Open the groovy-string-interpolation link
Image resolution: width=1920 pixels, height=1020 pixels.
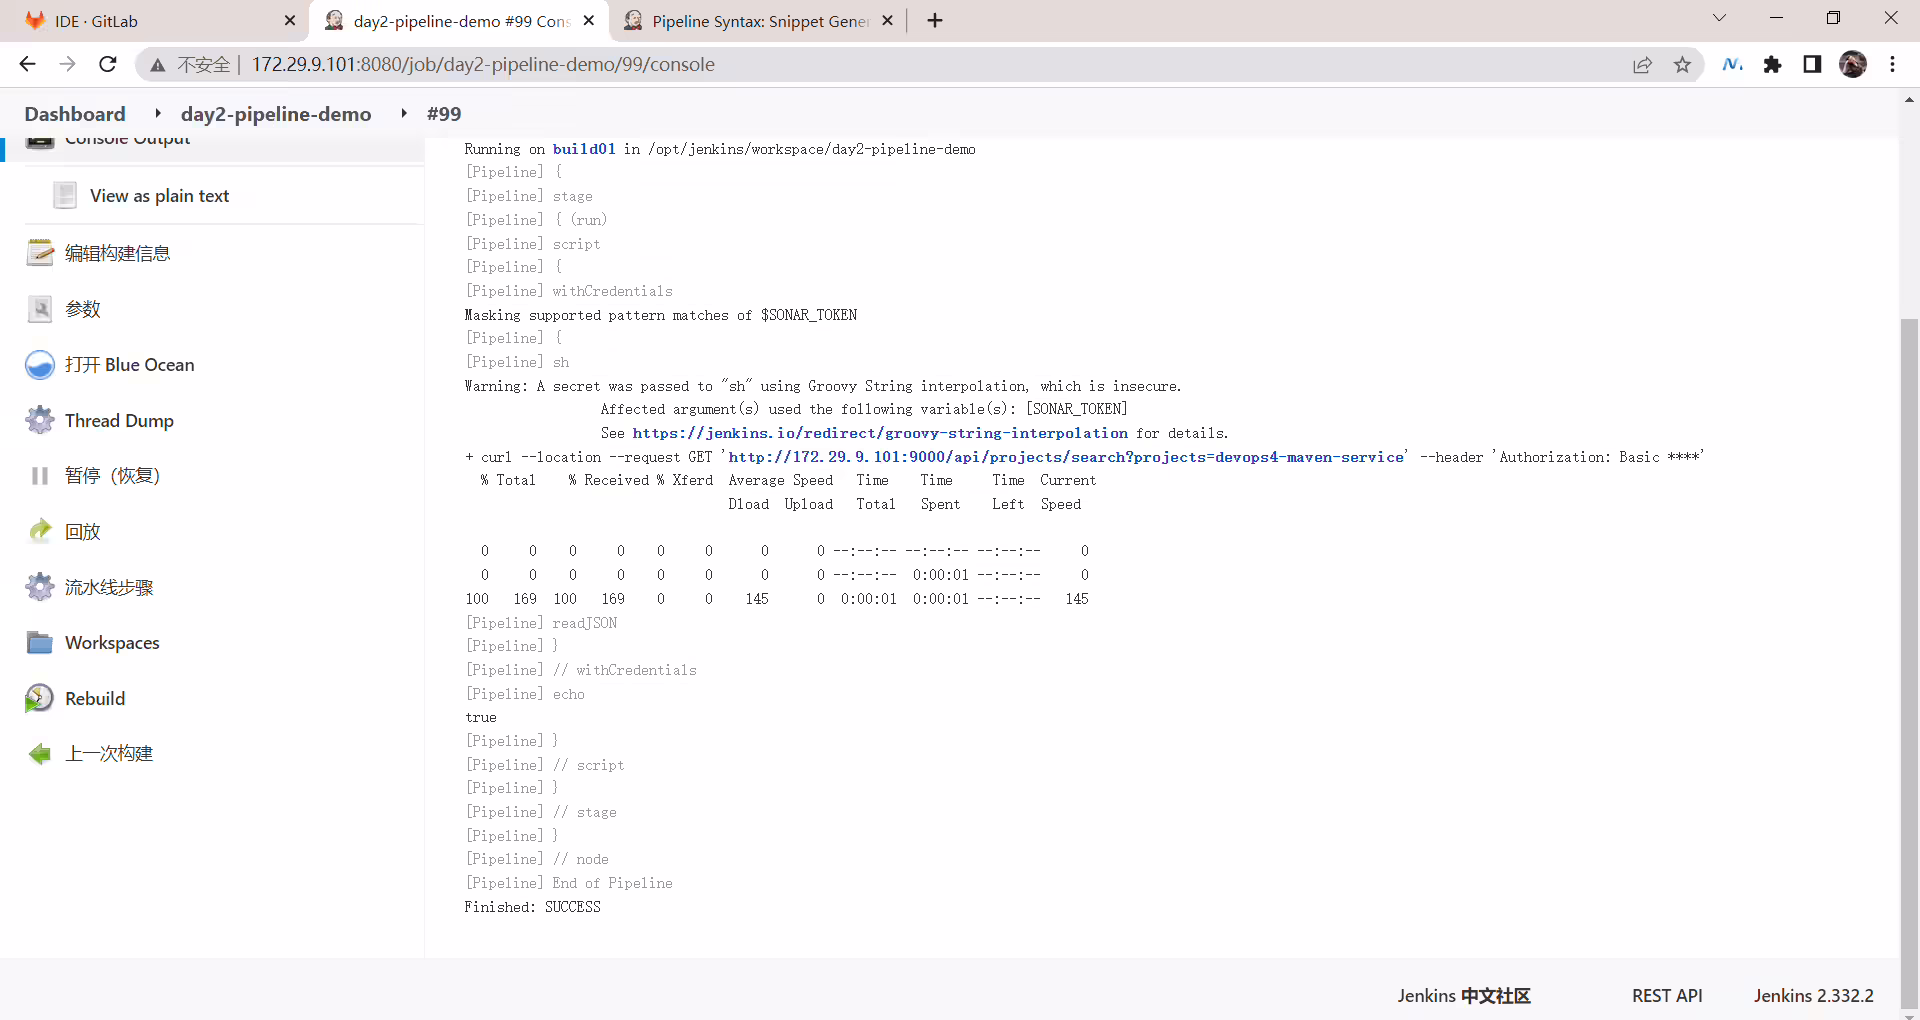pyautogui.click(x=880, y=433)
